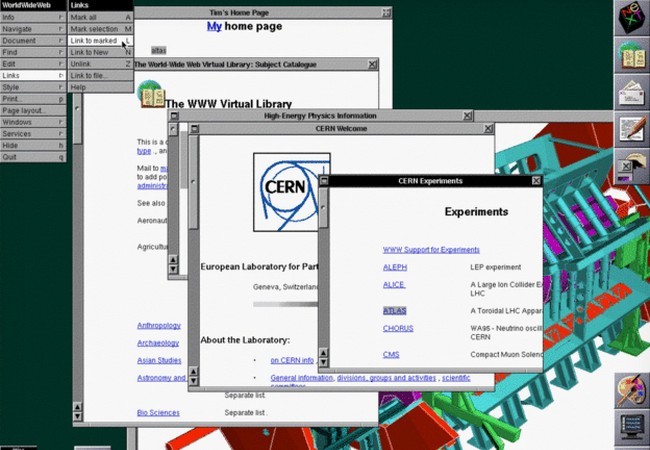The image size is (650, 450).
Task: Click scroll-down arrow in High-Energy Physics Information window
Action: [173, 269]
